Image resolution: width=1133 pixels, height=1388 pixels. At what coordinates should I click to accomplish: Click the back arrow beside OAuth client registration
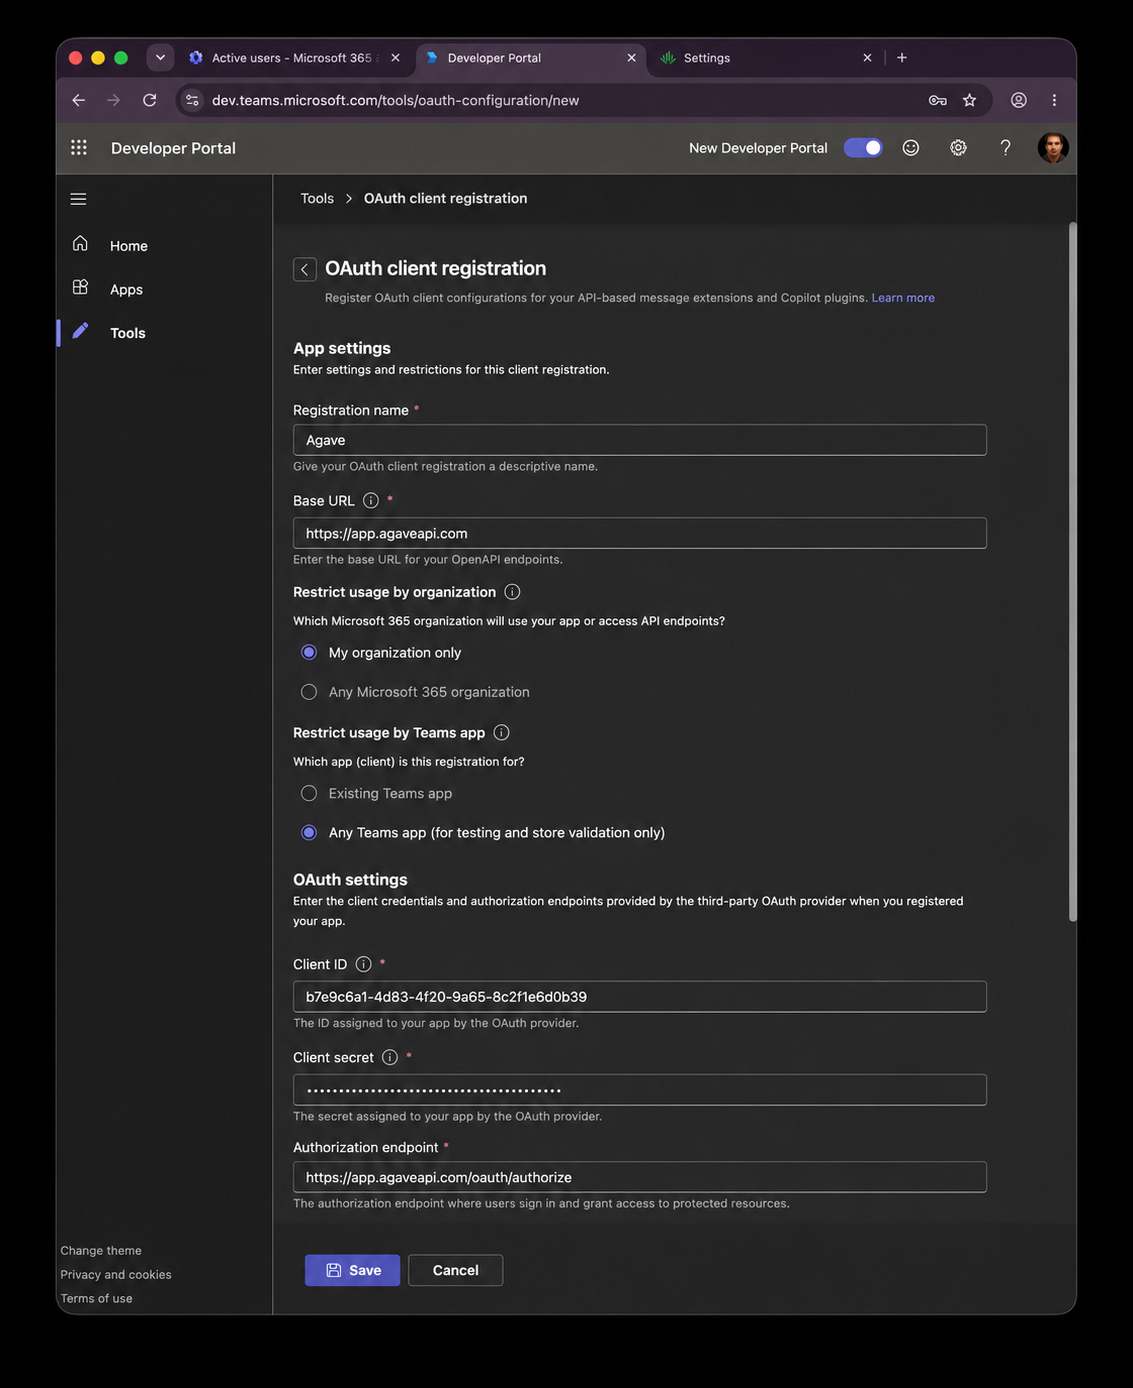click(x=305, y=269)
